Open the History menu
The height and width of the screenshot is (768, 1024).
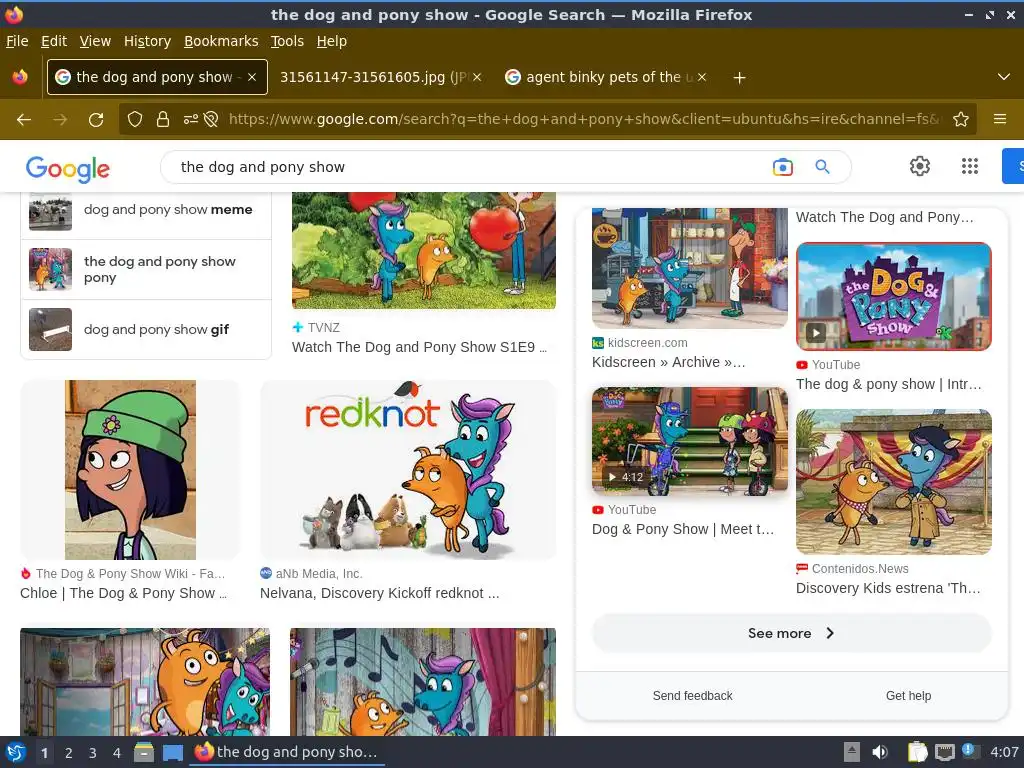pos(148,41)
